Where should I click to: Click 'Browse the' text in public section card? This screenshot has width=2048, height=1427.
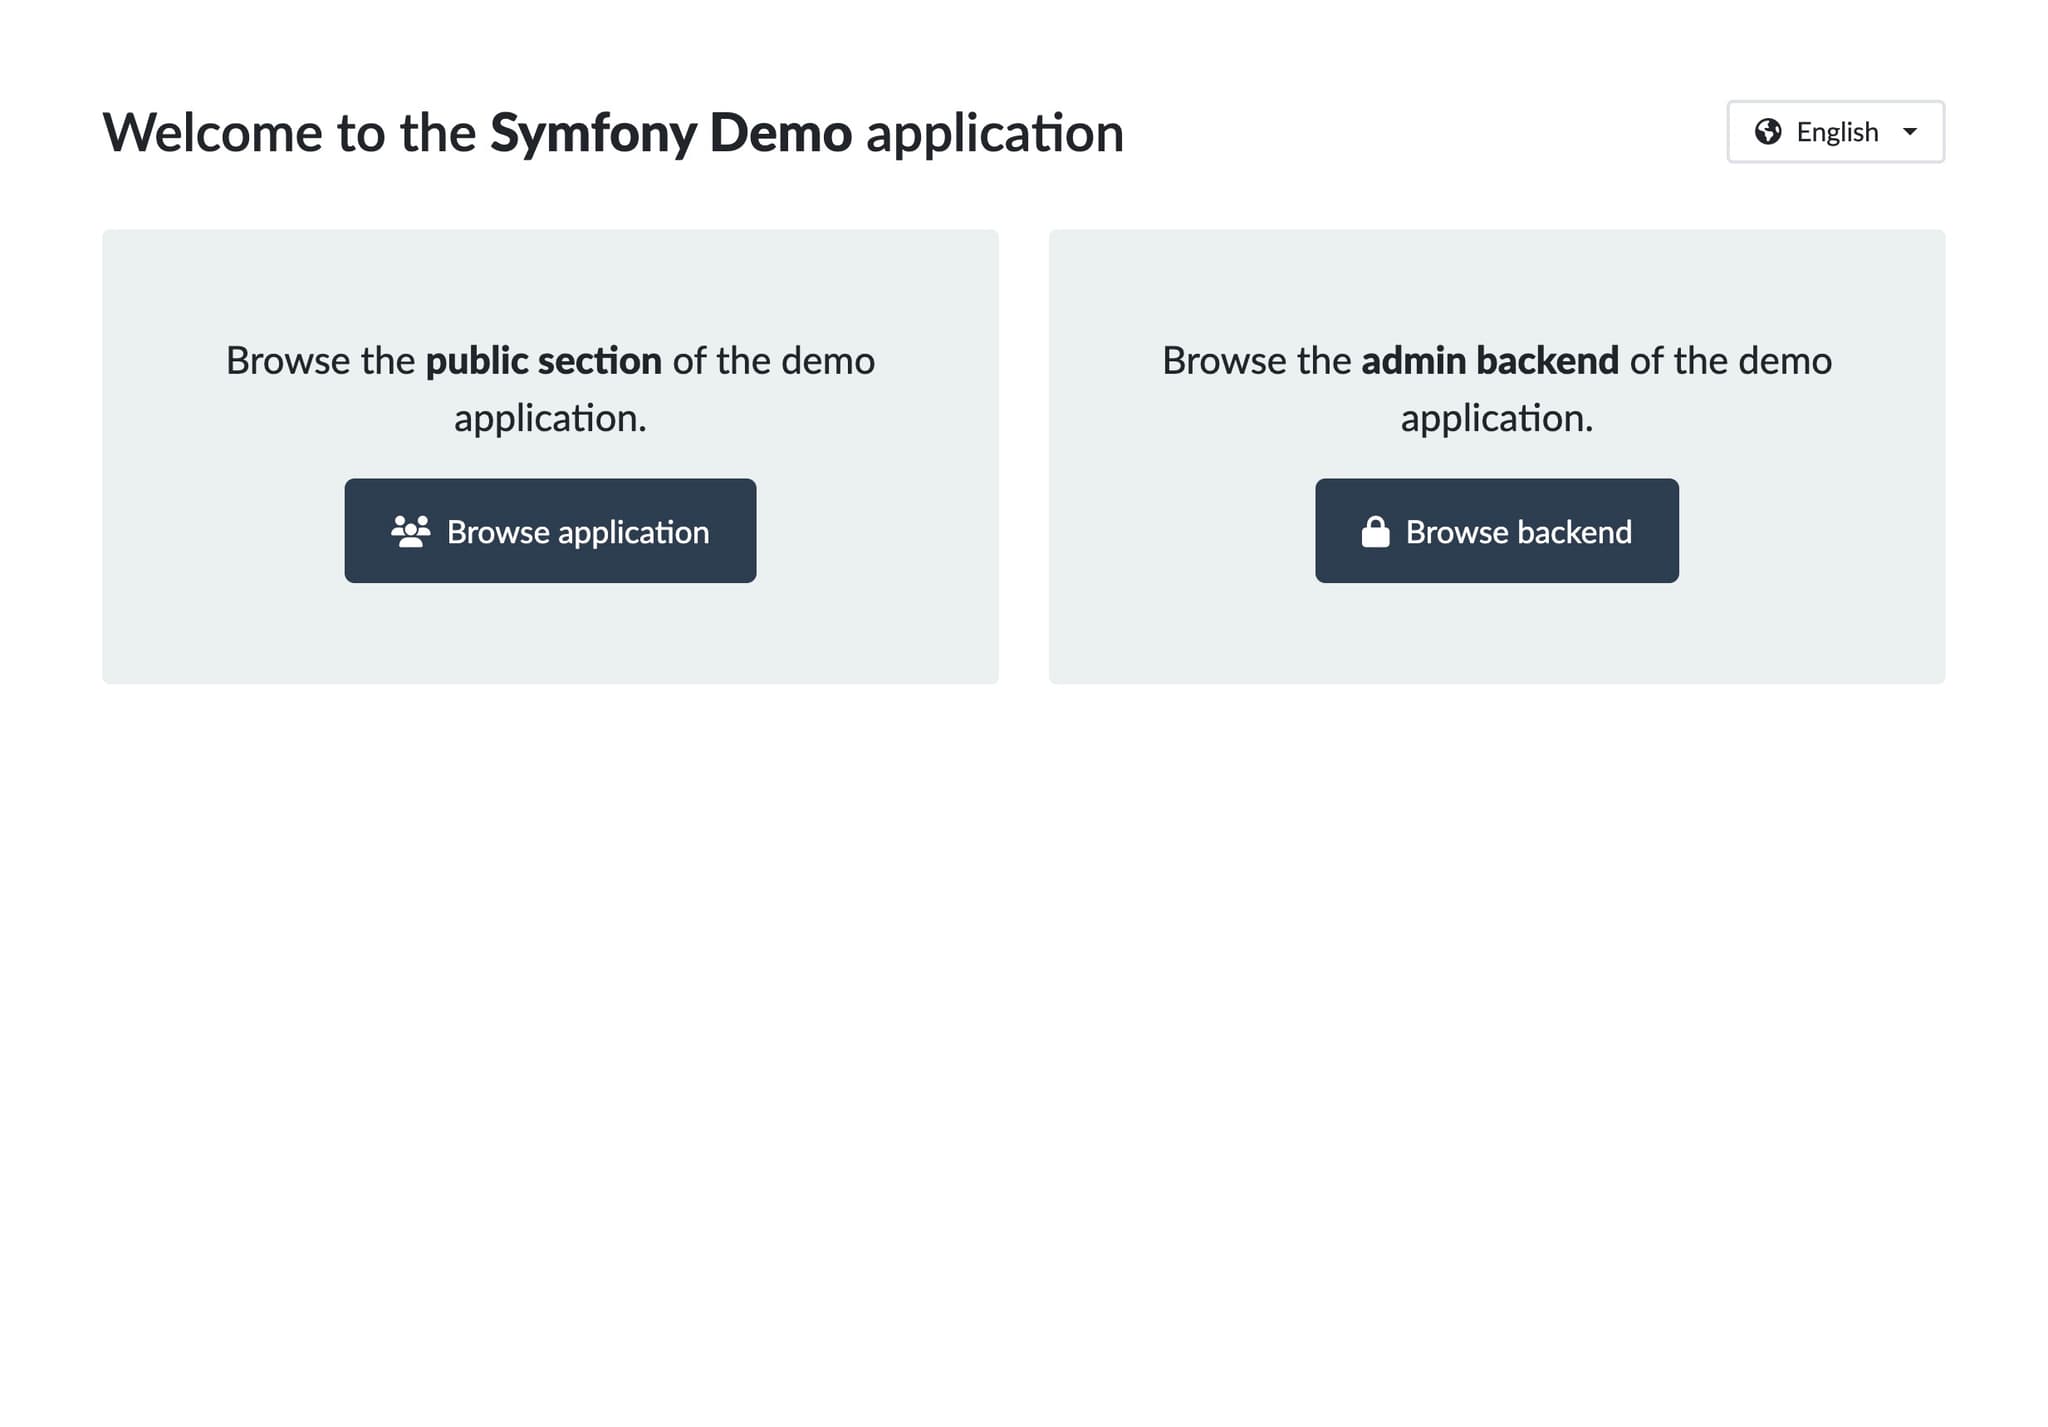coord(320,361)
